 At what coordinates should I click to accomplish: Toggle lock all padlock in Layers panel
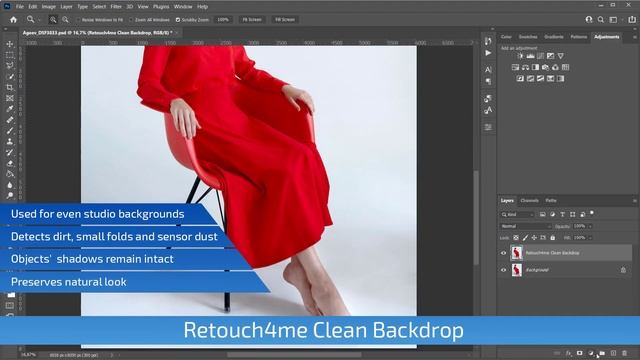pyautogui.click(x=553, y=238)
